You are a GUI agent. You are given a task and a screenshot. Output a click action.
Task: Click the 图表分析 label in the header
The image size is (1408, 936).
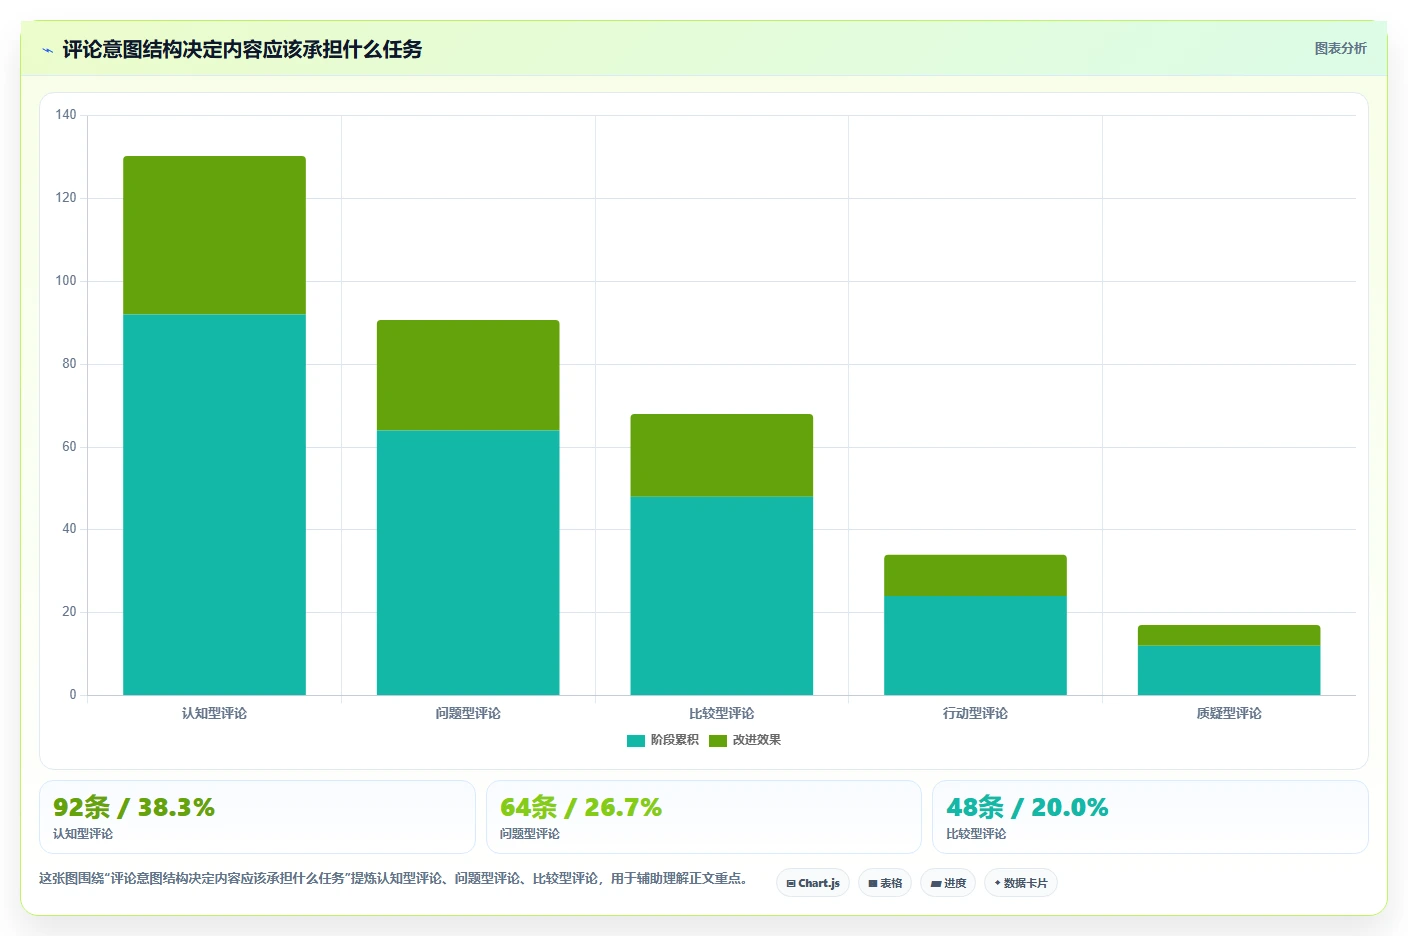tap(1340, 48)
